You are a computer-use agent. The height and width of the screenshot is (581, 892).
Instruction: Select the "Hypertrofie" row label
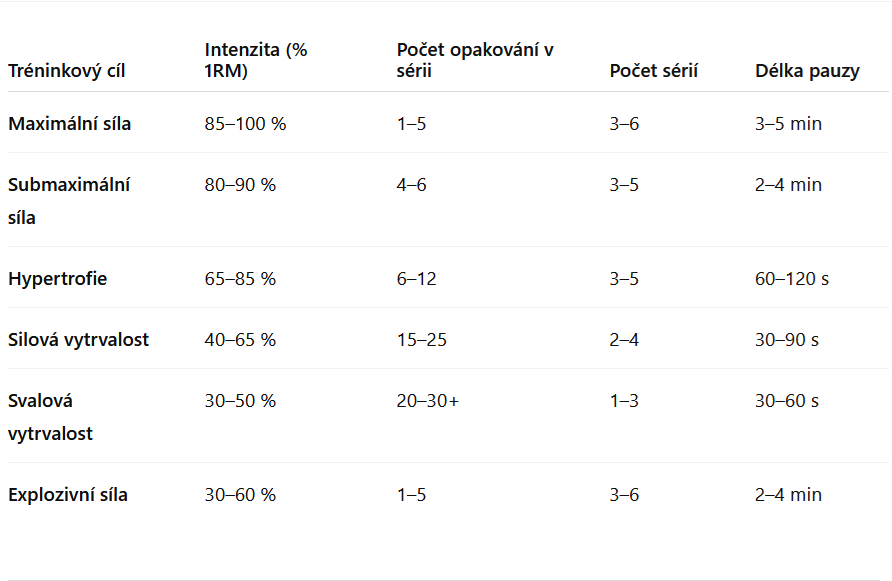coord(57,279)
